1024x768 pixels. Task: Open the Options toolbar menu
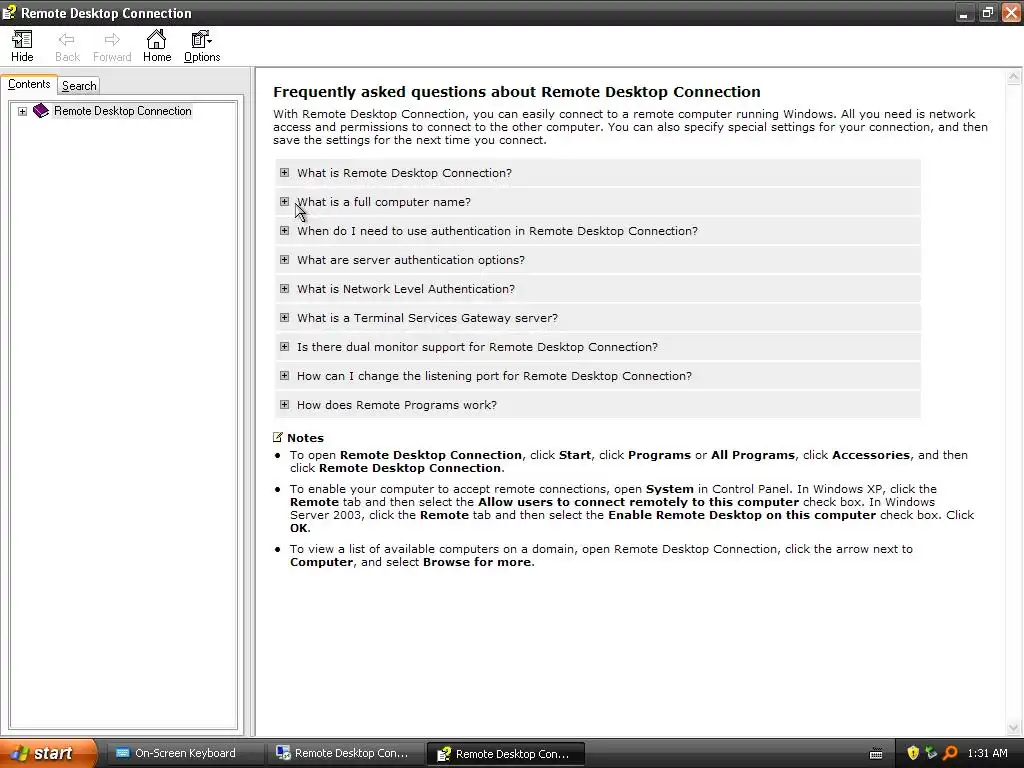coord(202,46)
